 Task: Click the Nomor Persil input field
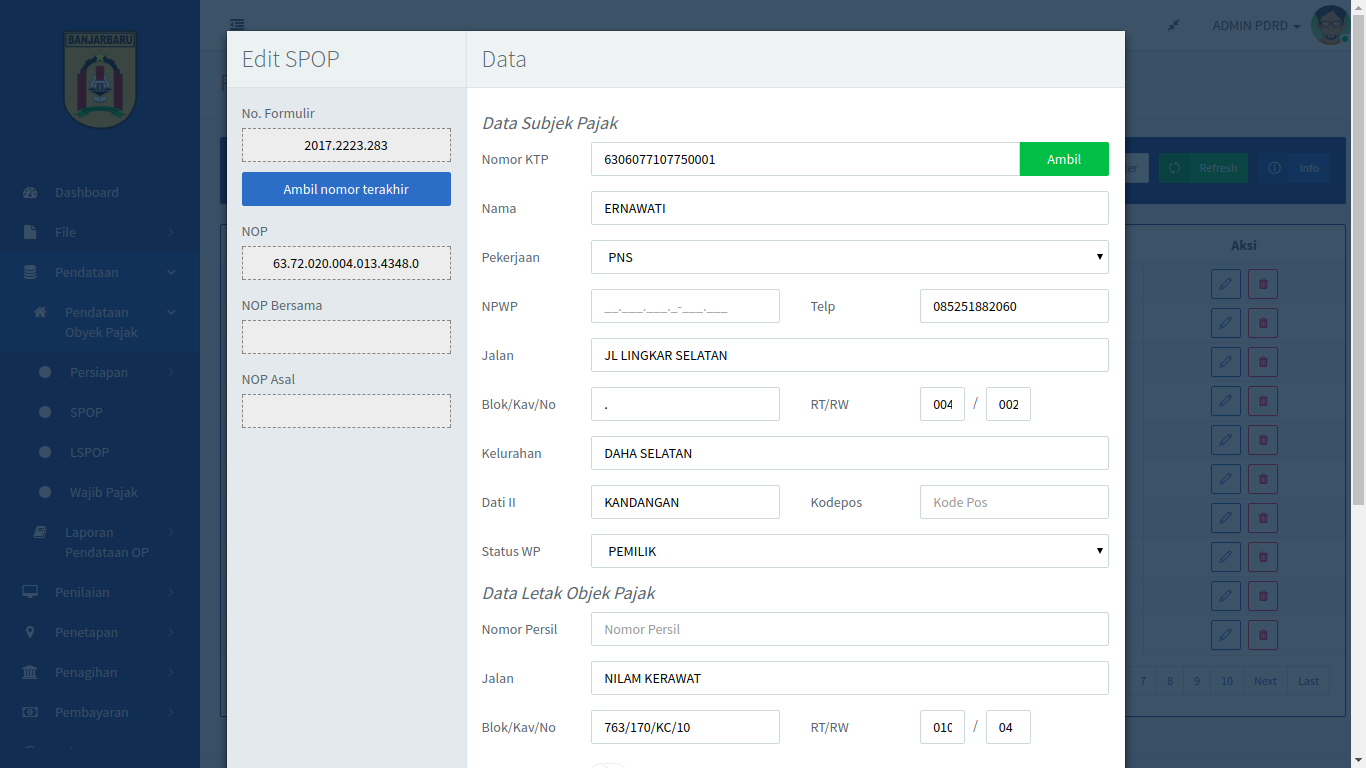click(x=850, y=629)
